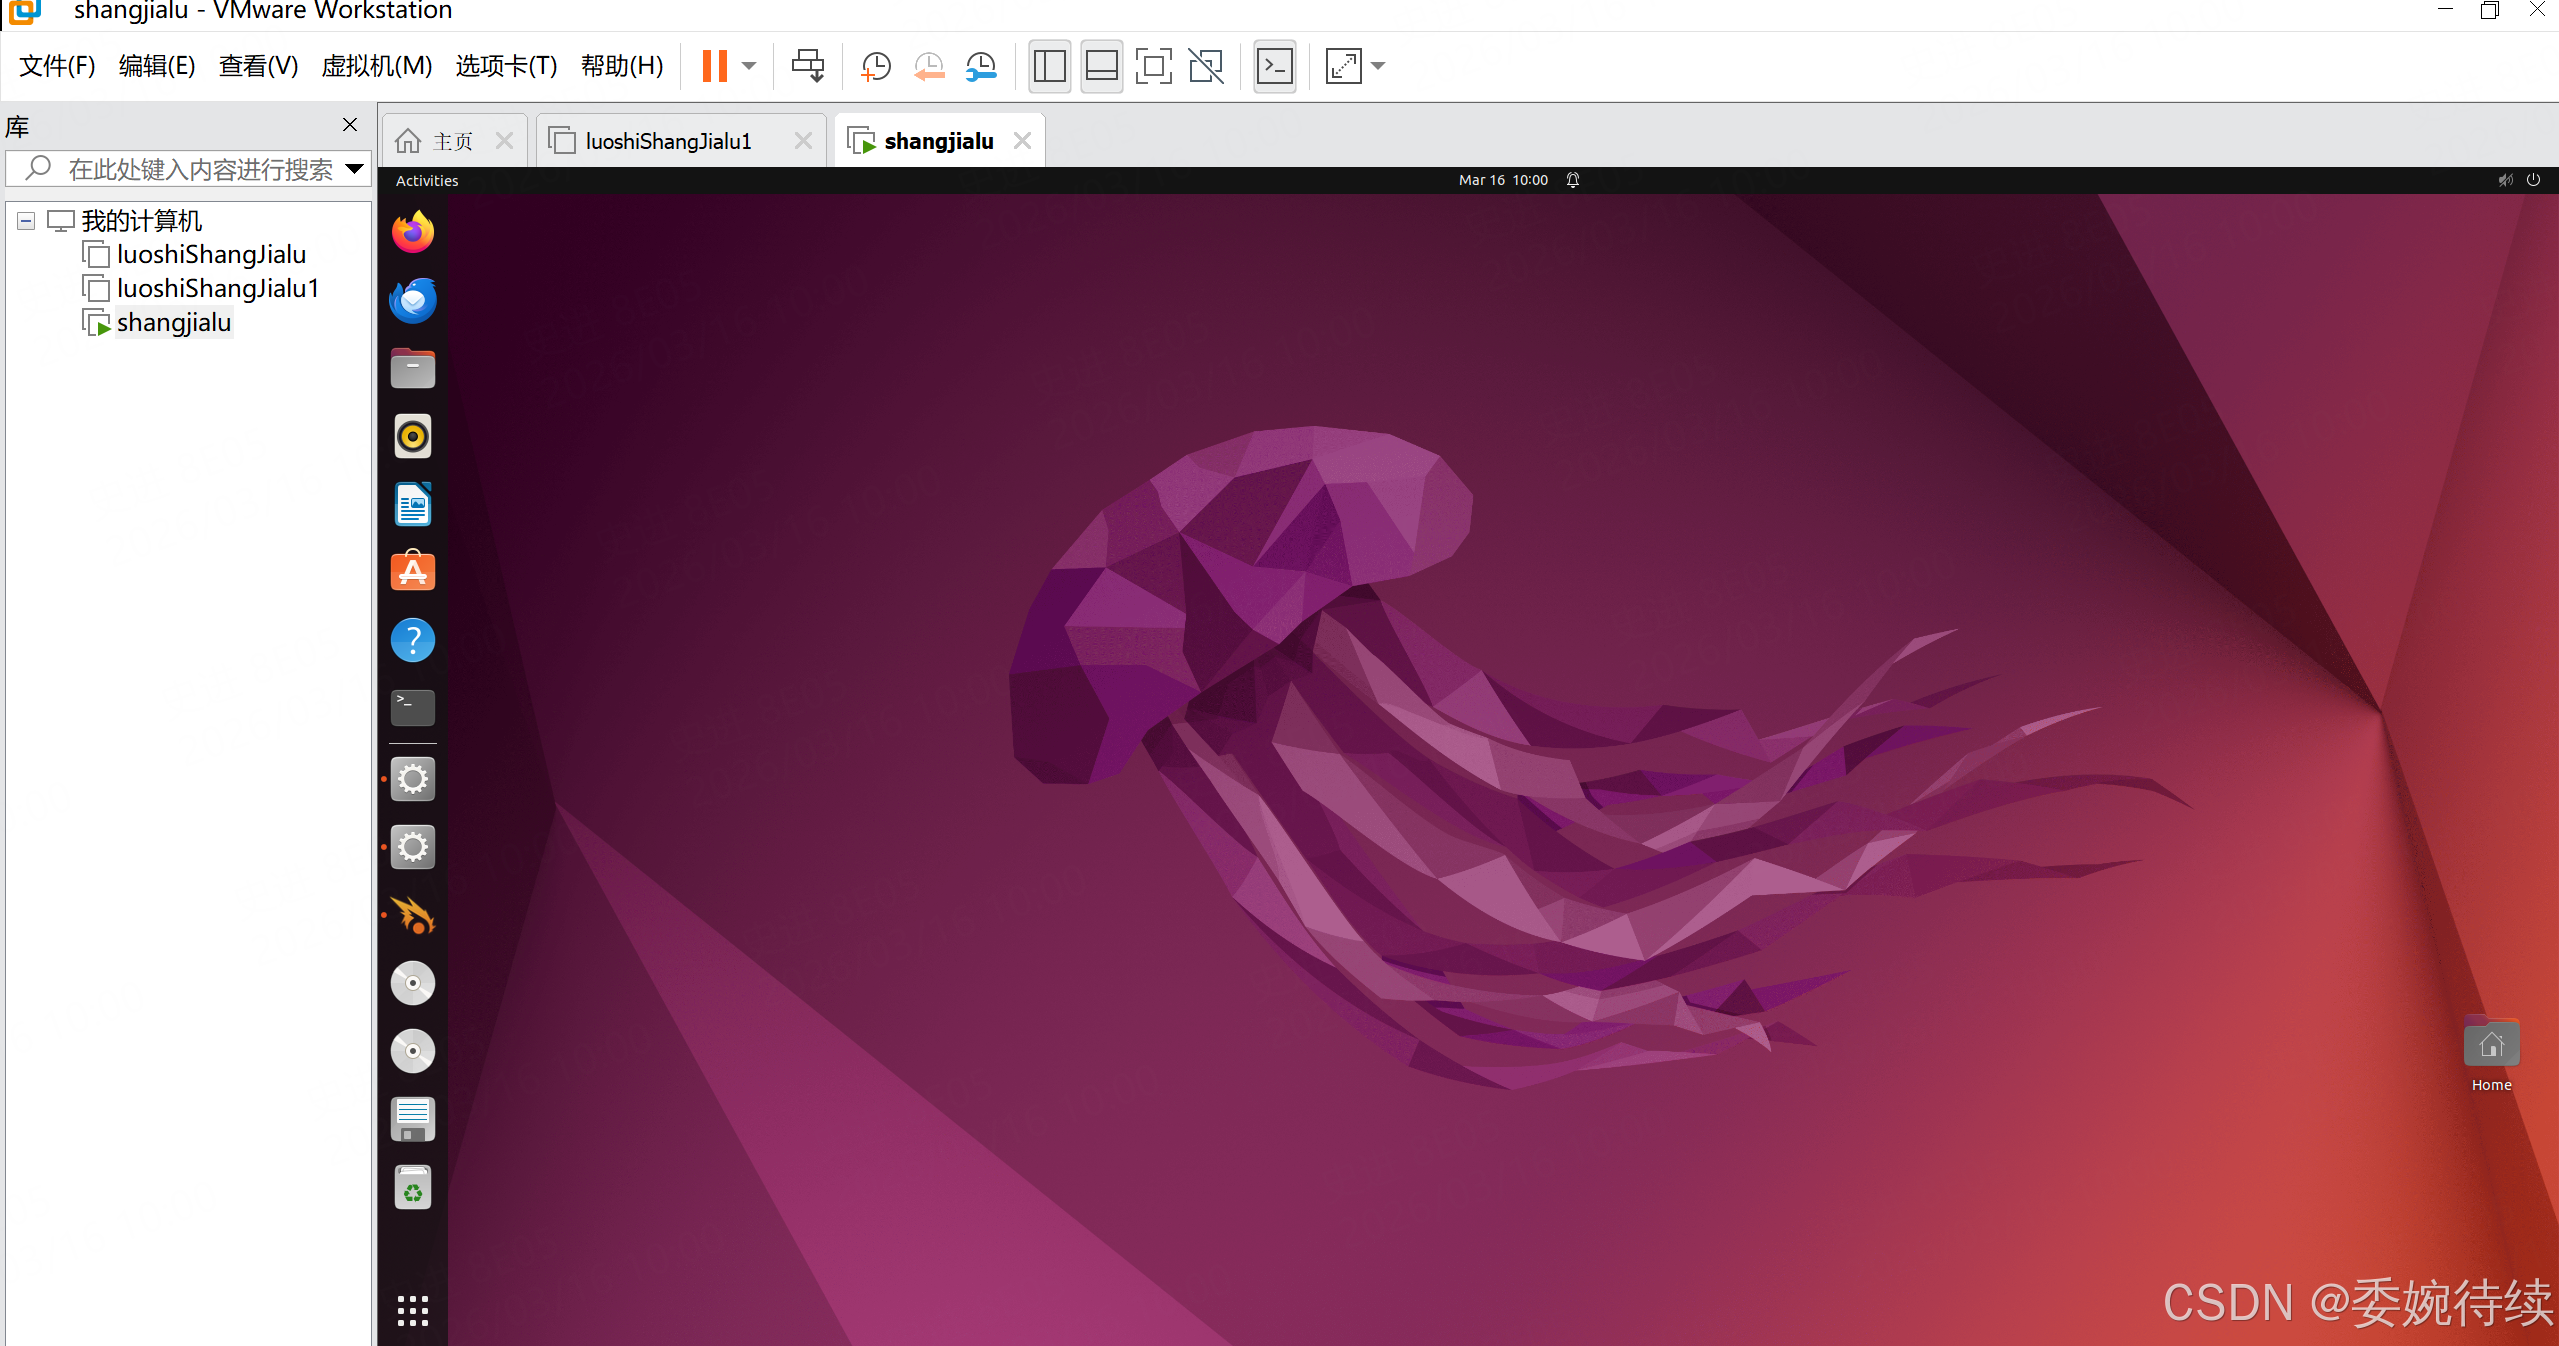Expand the stretch guest dropdown arrow

tap(1379, 66)
